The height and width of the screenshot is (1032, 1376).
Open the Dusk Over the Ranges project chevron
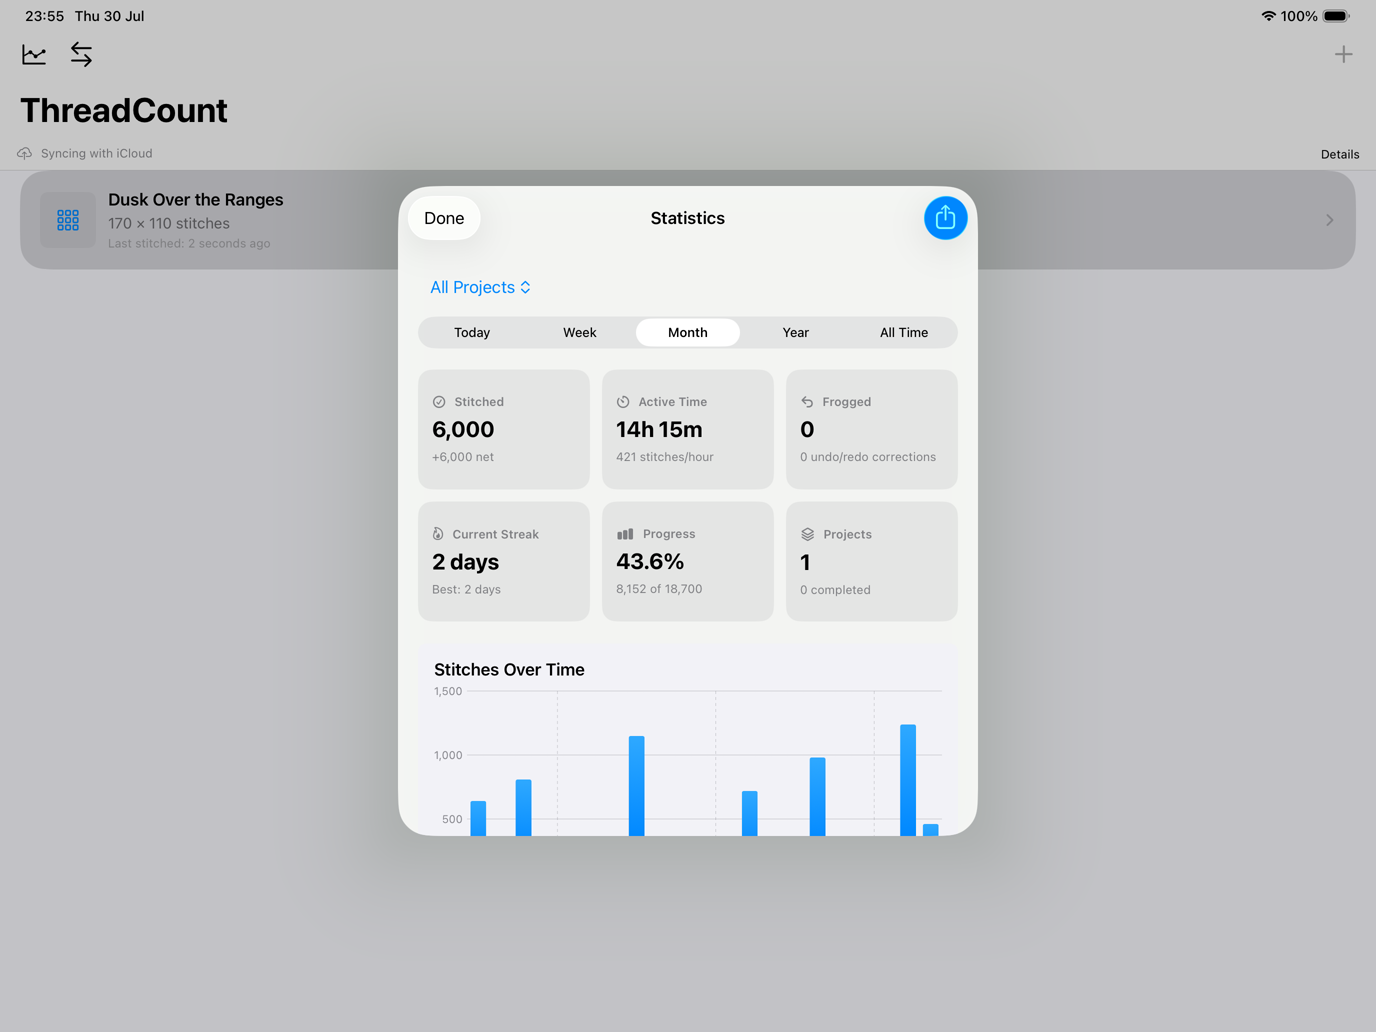(1329, 220)
